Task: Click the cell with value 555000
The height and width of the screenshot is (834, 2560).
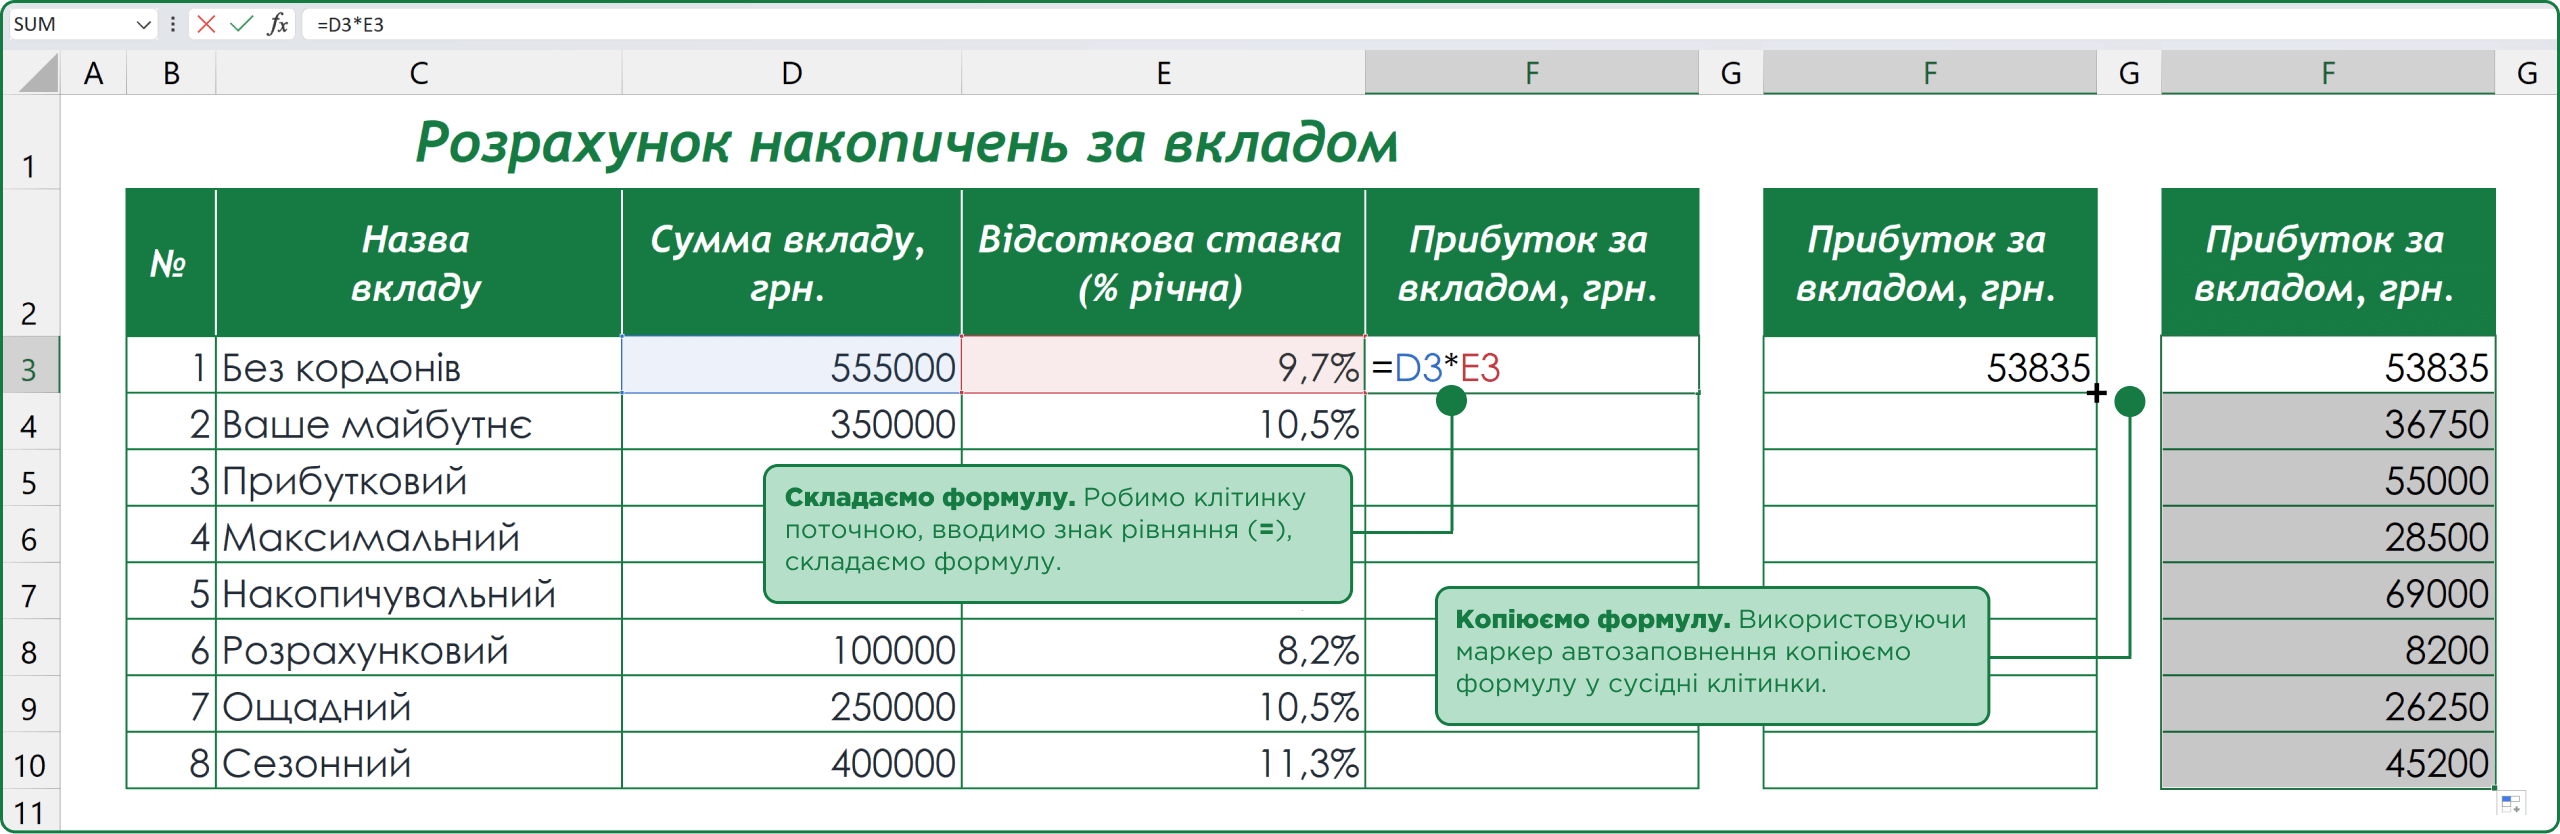Action: click(x=792, y=365)
